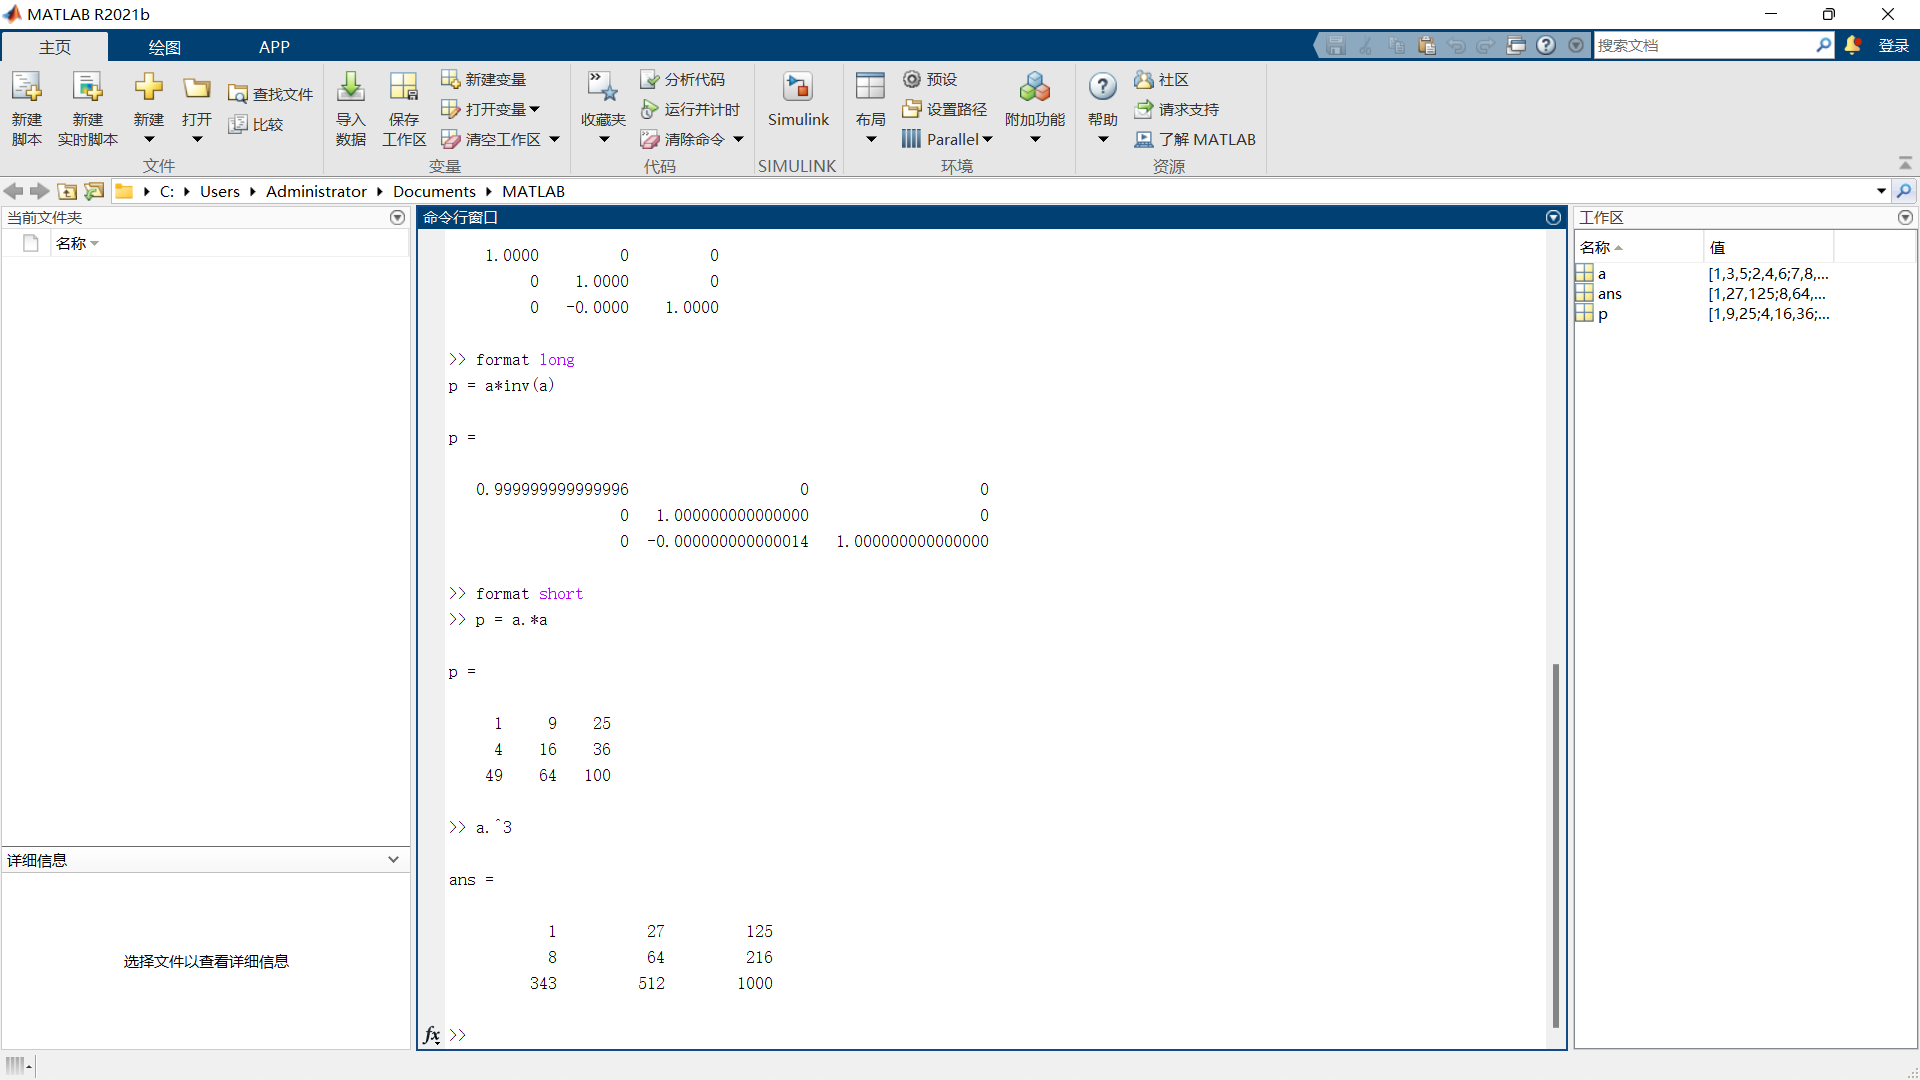Click in the 搜索文档 search field
Image resolution: width=1920 pixels, height=1080 pixels.
[x=1703, y=45]
